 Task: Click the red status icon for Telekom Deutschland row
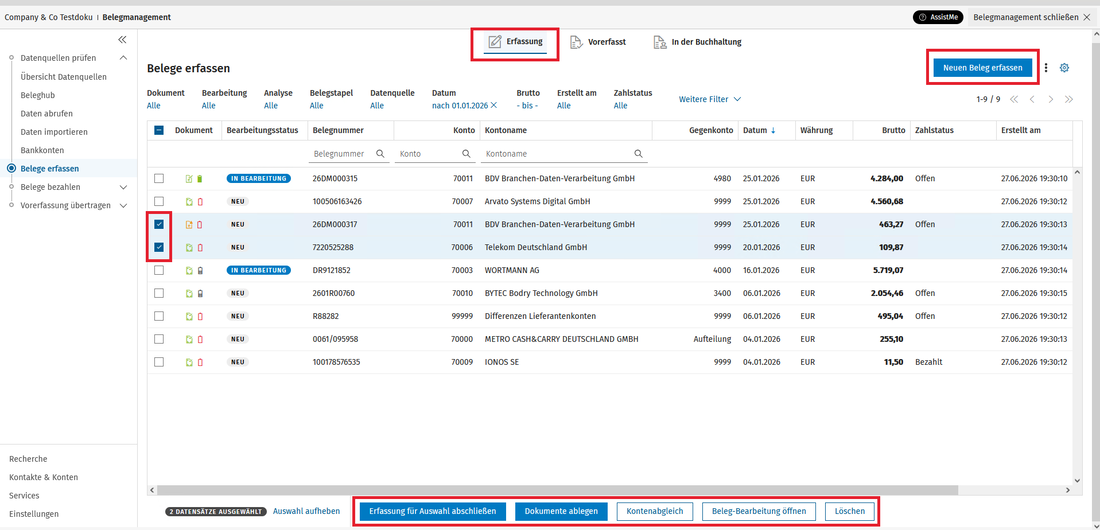[x=199, y=247]
